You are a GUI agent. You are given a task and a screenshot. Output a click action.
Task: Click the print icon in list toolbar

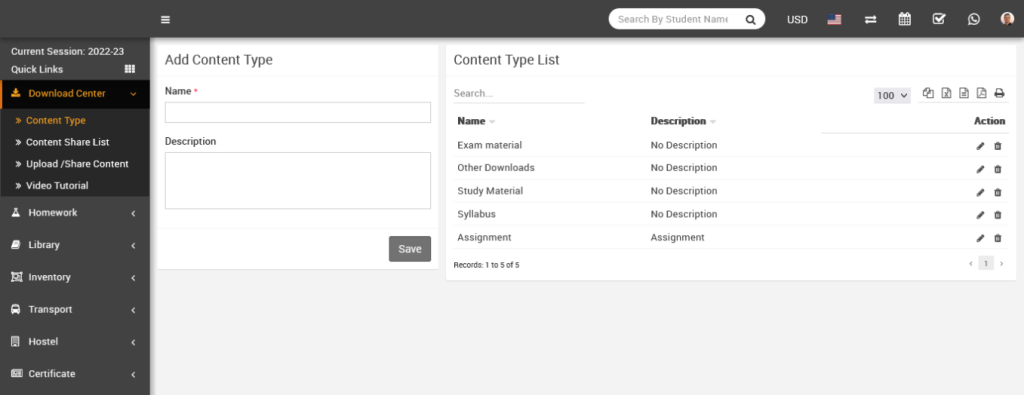click(x=999, y=93)
